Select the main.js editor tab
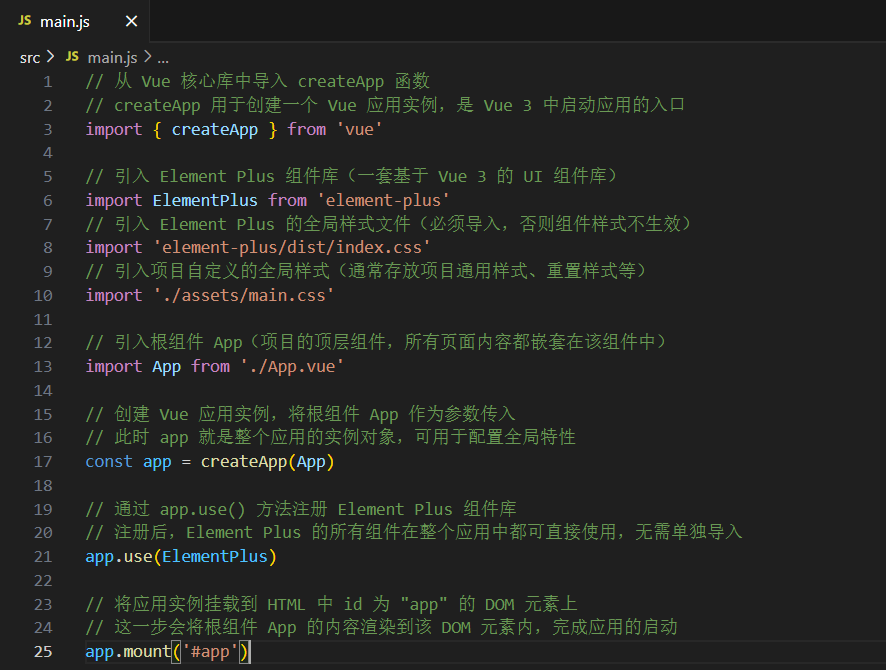Viewport: 886px width, 670px height. pos(75,21)
